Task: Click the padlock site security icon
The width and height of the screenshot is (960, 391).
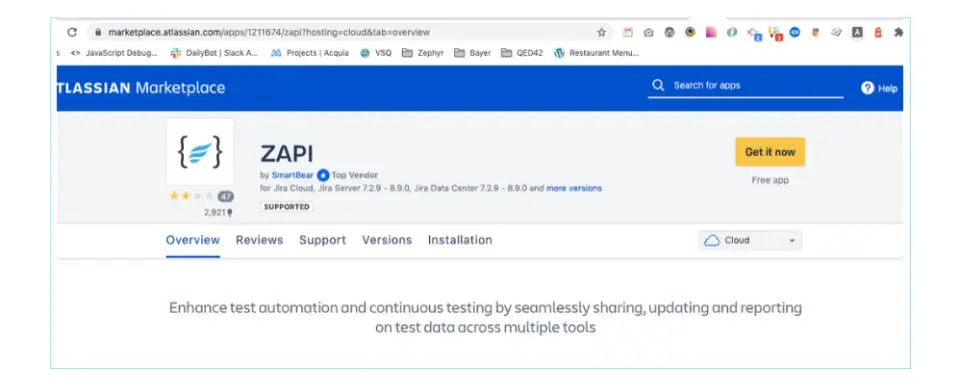Action: point(97,32)
